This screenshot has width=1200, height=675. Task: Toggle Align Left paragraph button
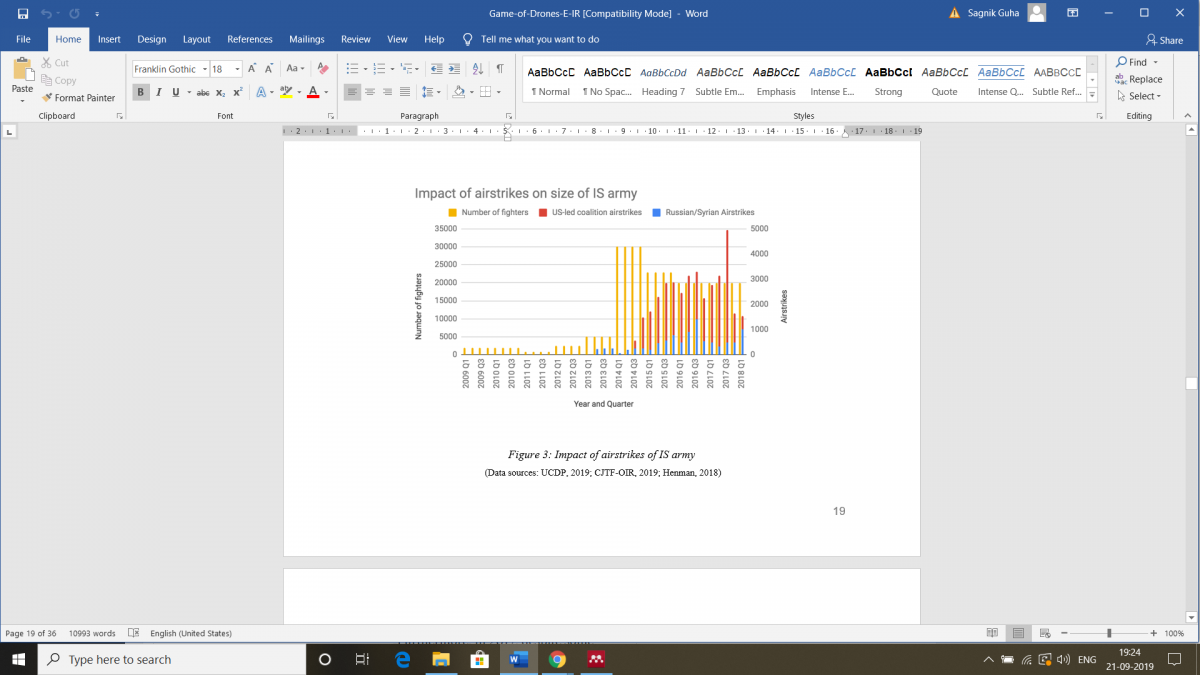coord(352,92)
